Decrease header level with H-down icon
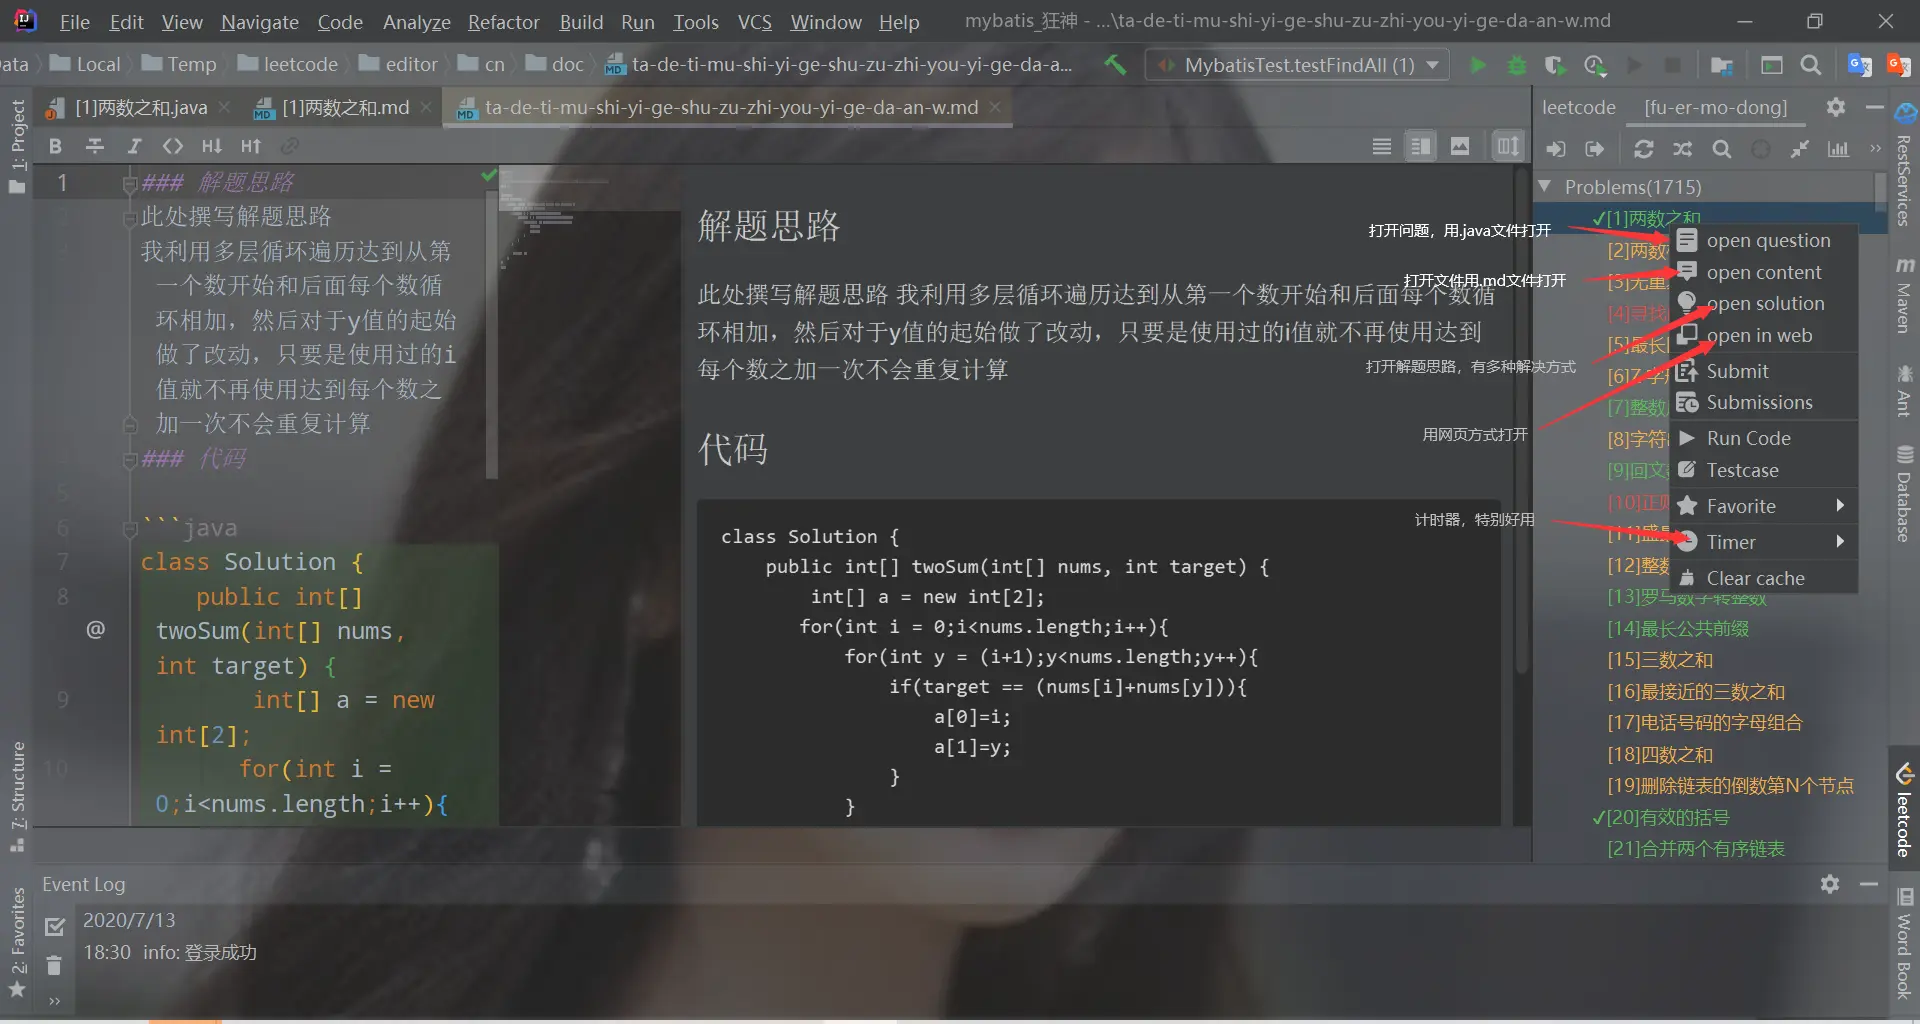This screenshot has width=1920, height=1024. point(212,146)
